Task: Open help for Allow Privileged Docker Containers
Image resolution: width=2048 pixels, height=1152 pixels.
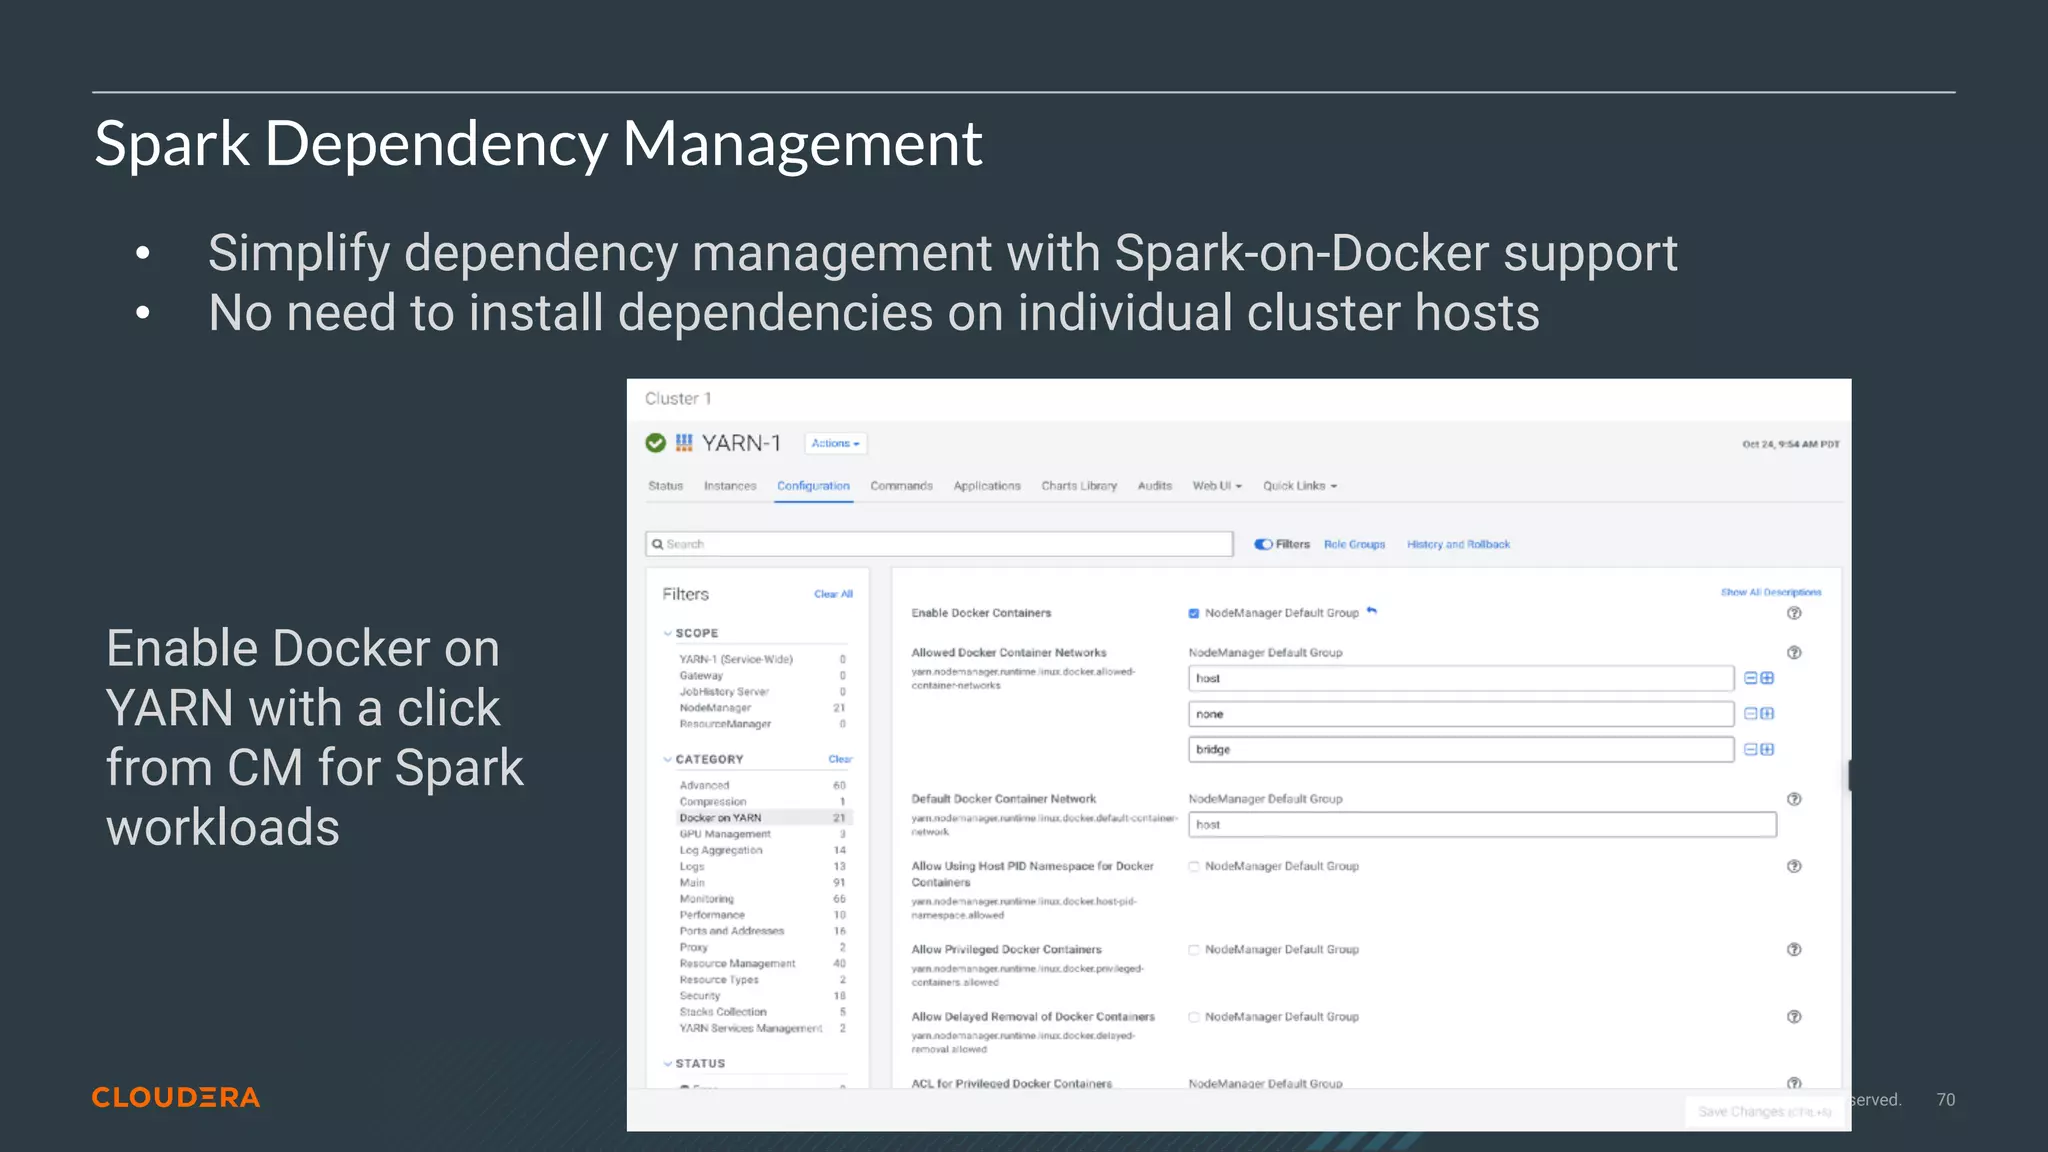Action: click(x=1794, y=950)
